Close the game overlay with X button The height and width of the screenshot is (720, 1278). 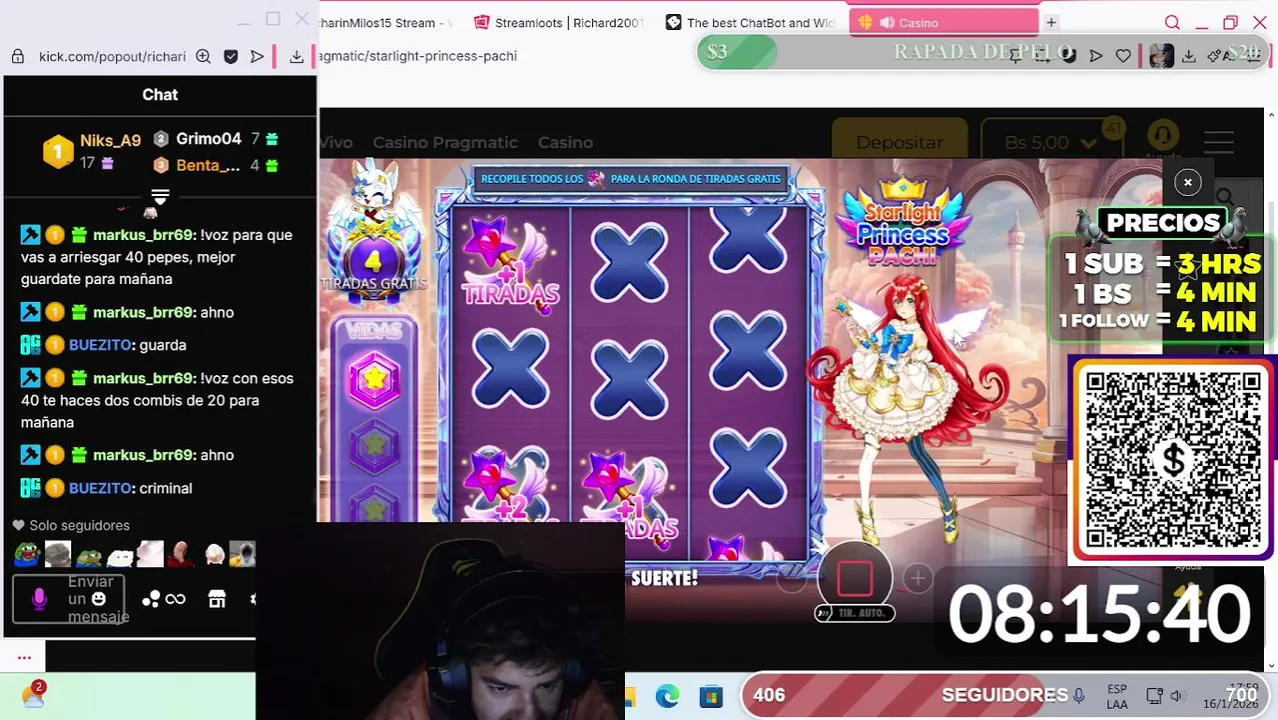[x=1187, y=182]
